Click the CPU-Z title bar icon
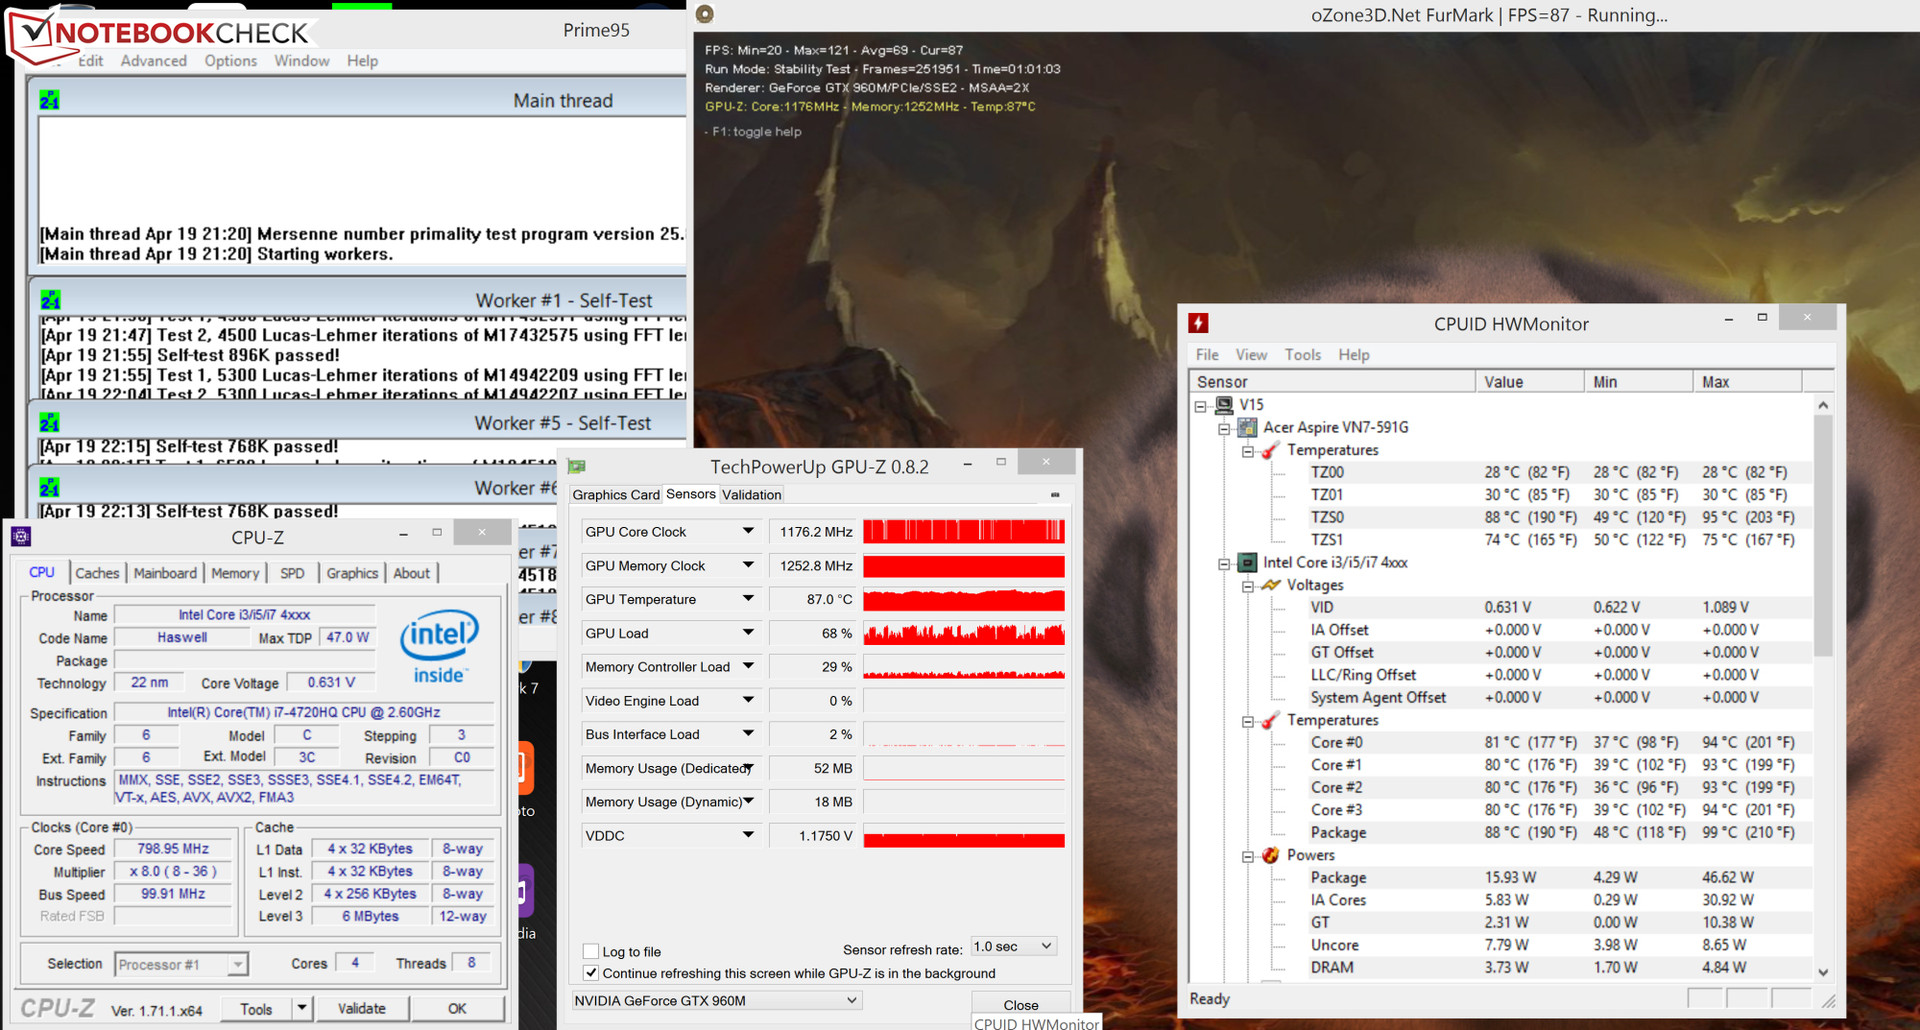1920x1030 pixels. (21, 537)
